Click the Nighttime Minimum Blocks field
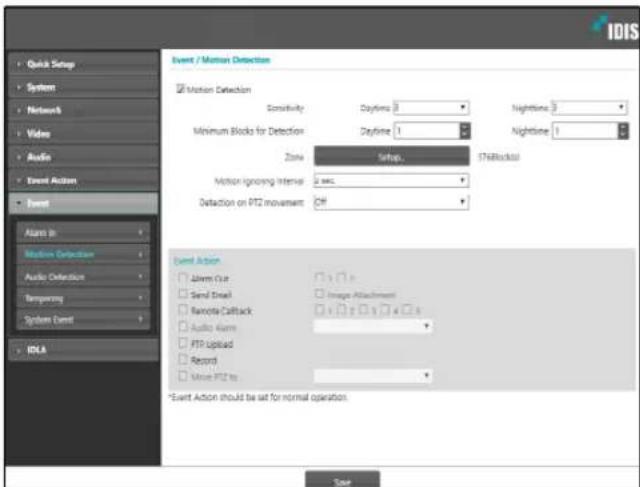The image size is (640, 487). (585, 131)
